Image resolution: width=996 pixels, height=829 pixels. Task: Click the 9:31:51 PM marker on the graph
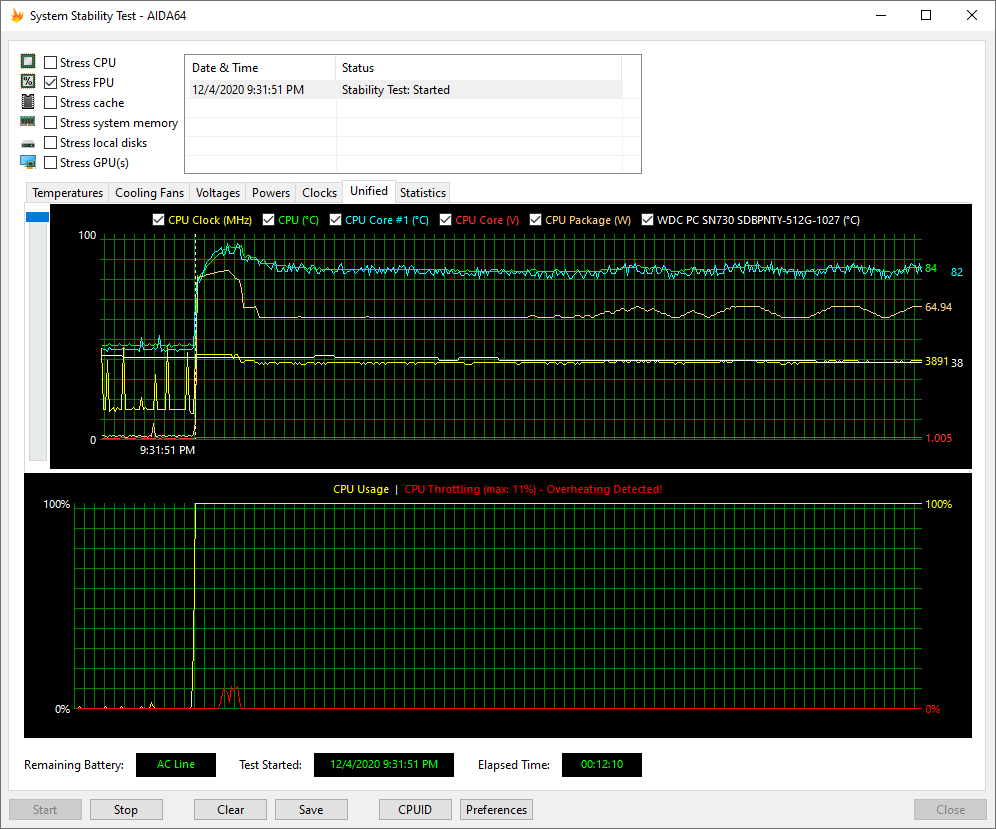(167, 450)
